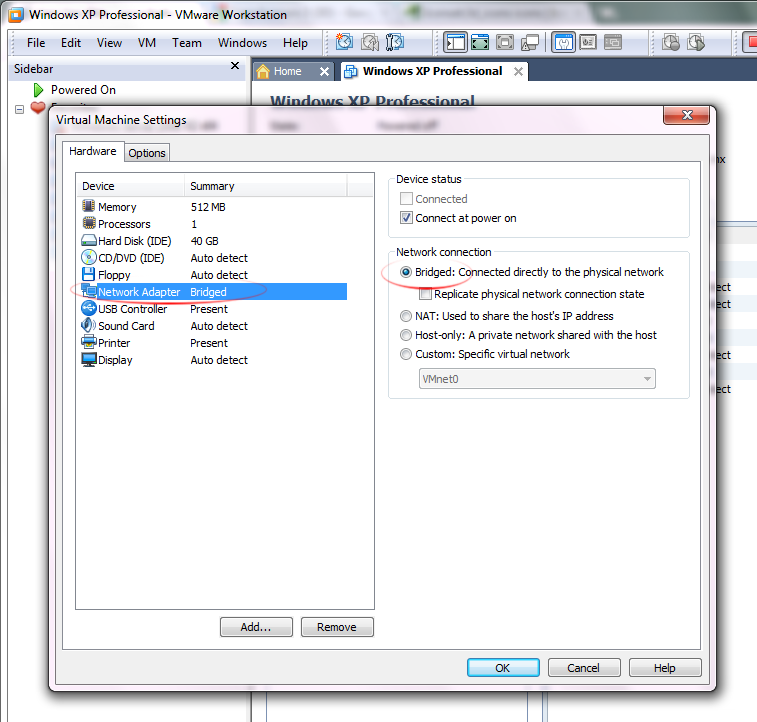This screenshot has width=757, height=722.
Task: Open the VM menu
Action: 147,43
